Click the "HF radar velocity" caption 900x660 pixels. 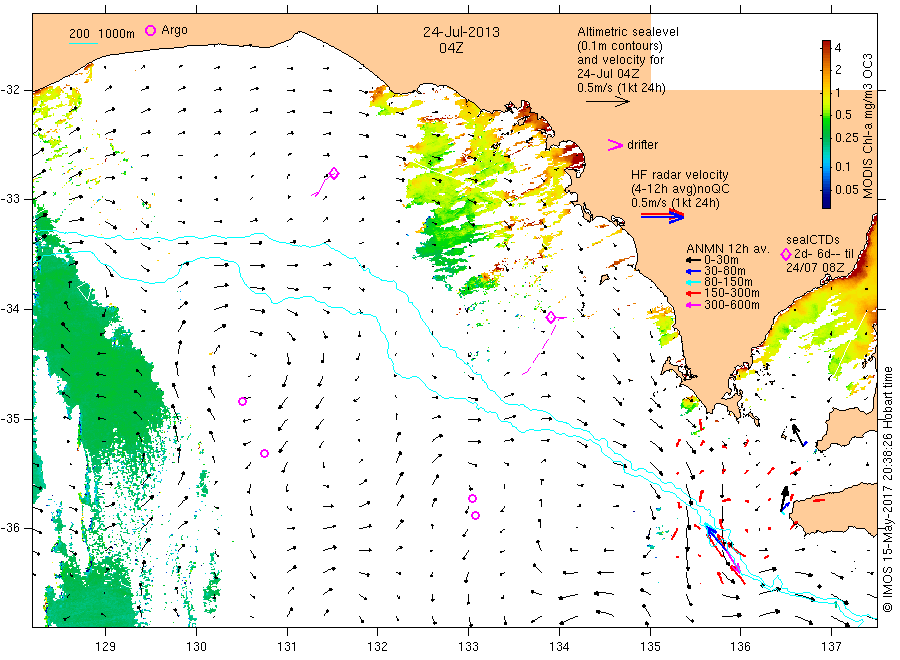680,175
